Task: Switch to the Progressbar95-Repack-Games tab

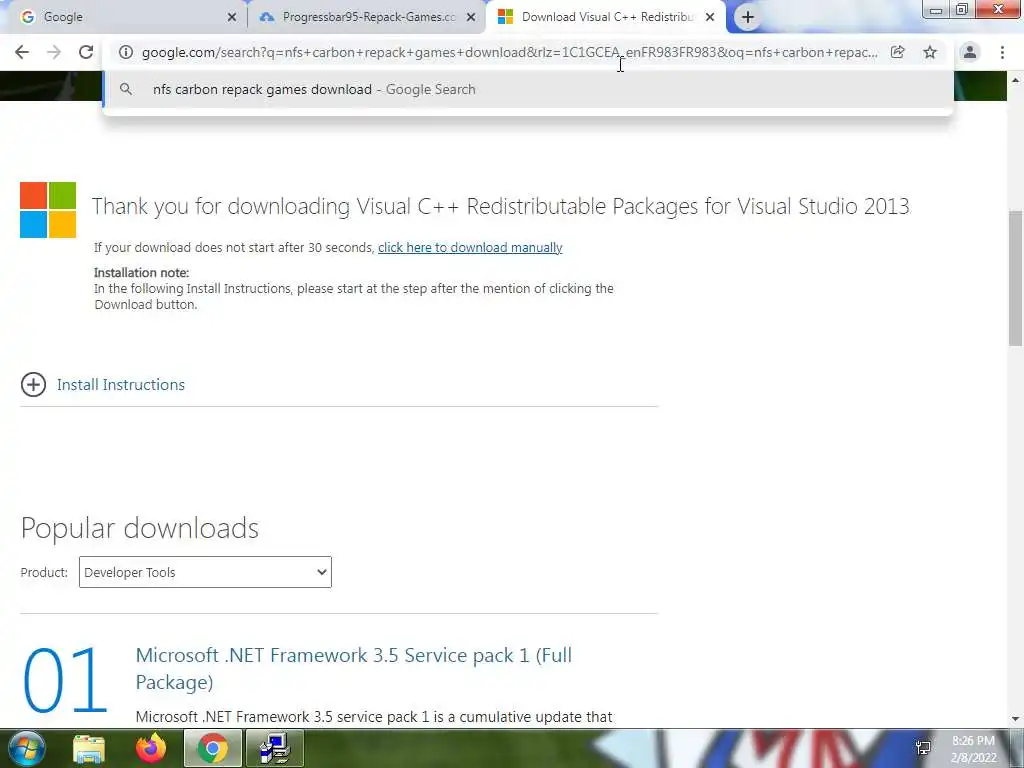Action: pyautogui.click(x=366, y=17)
